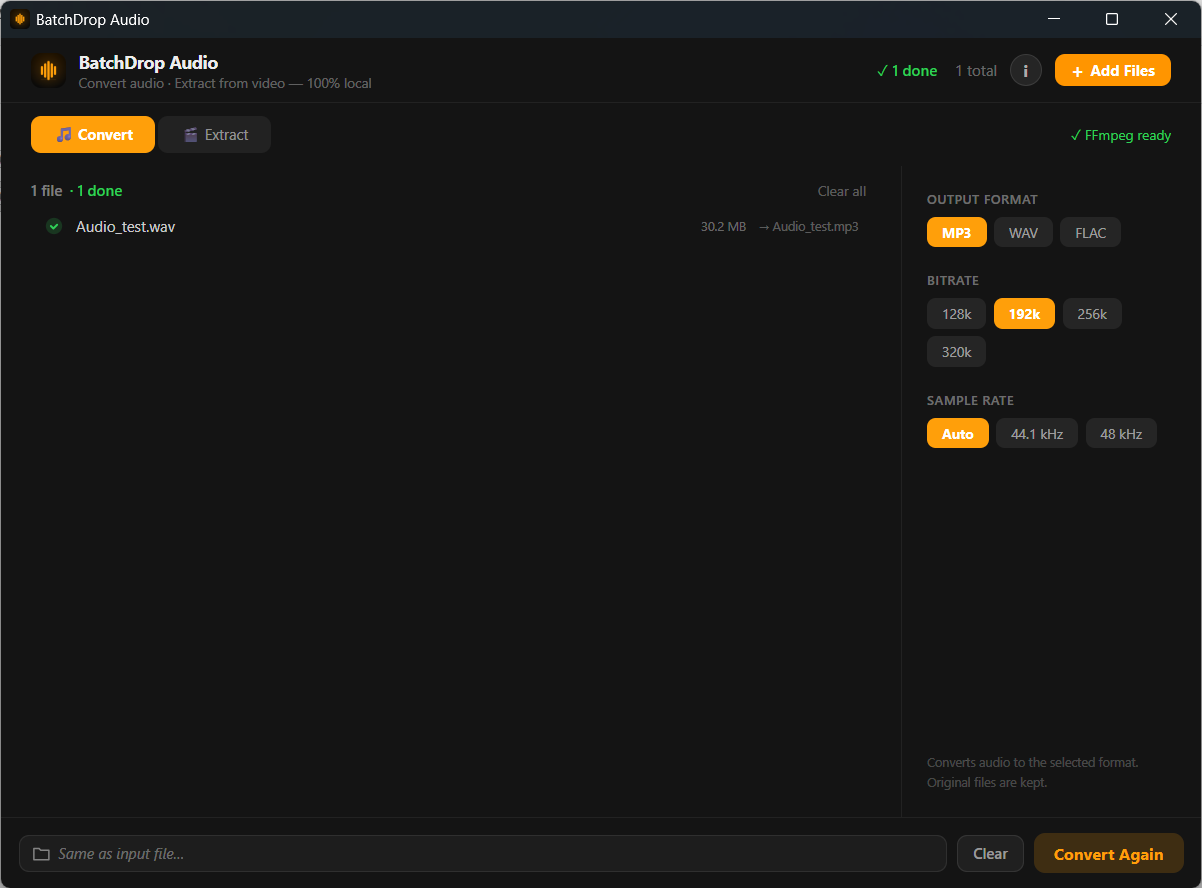Image resolution: width=1202 pixels, height=888 pixels.
Task: Switch to the Convert tab
Action: click(93, 135)
